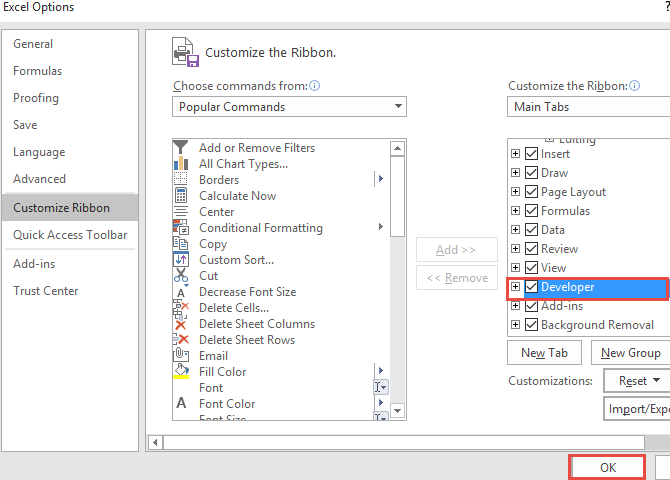The height and width of the screenshot is (480, 670).
Task: Click the info icon beside Customize the Ribbon
Action: point(635,85)
